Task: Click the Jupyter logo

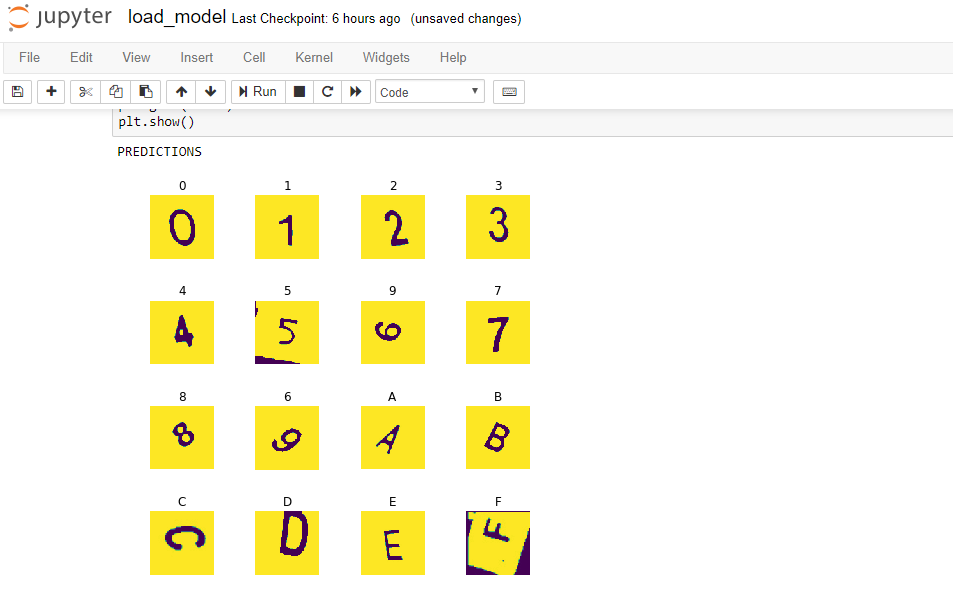Action: (x=60, y=17)
